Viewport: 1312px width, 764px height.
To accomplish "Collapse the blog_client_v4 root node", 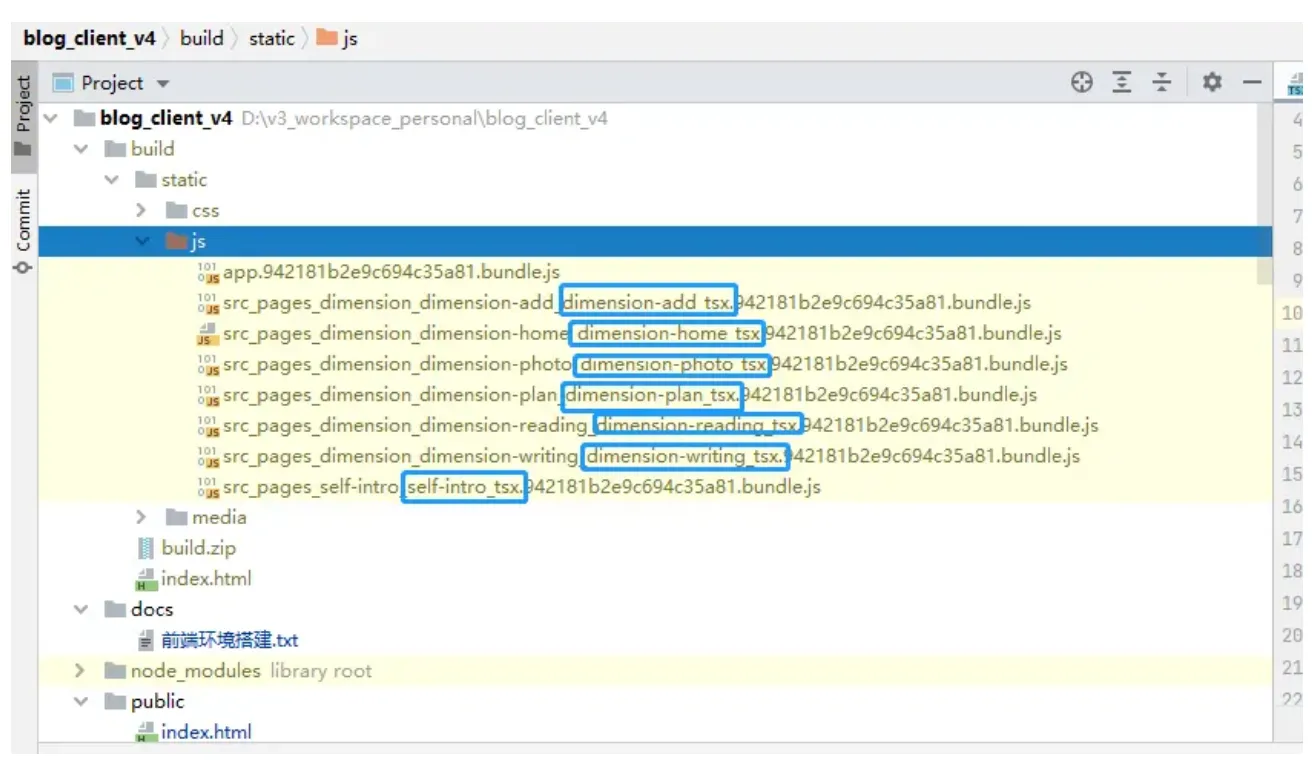I will [51, 118].
